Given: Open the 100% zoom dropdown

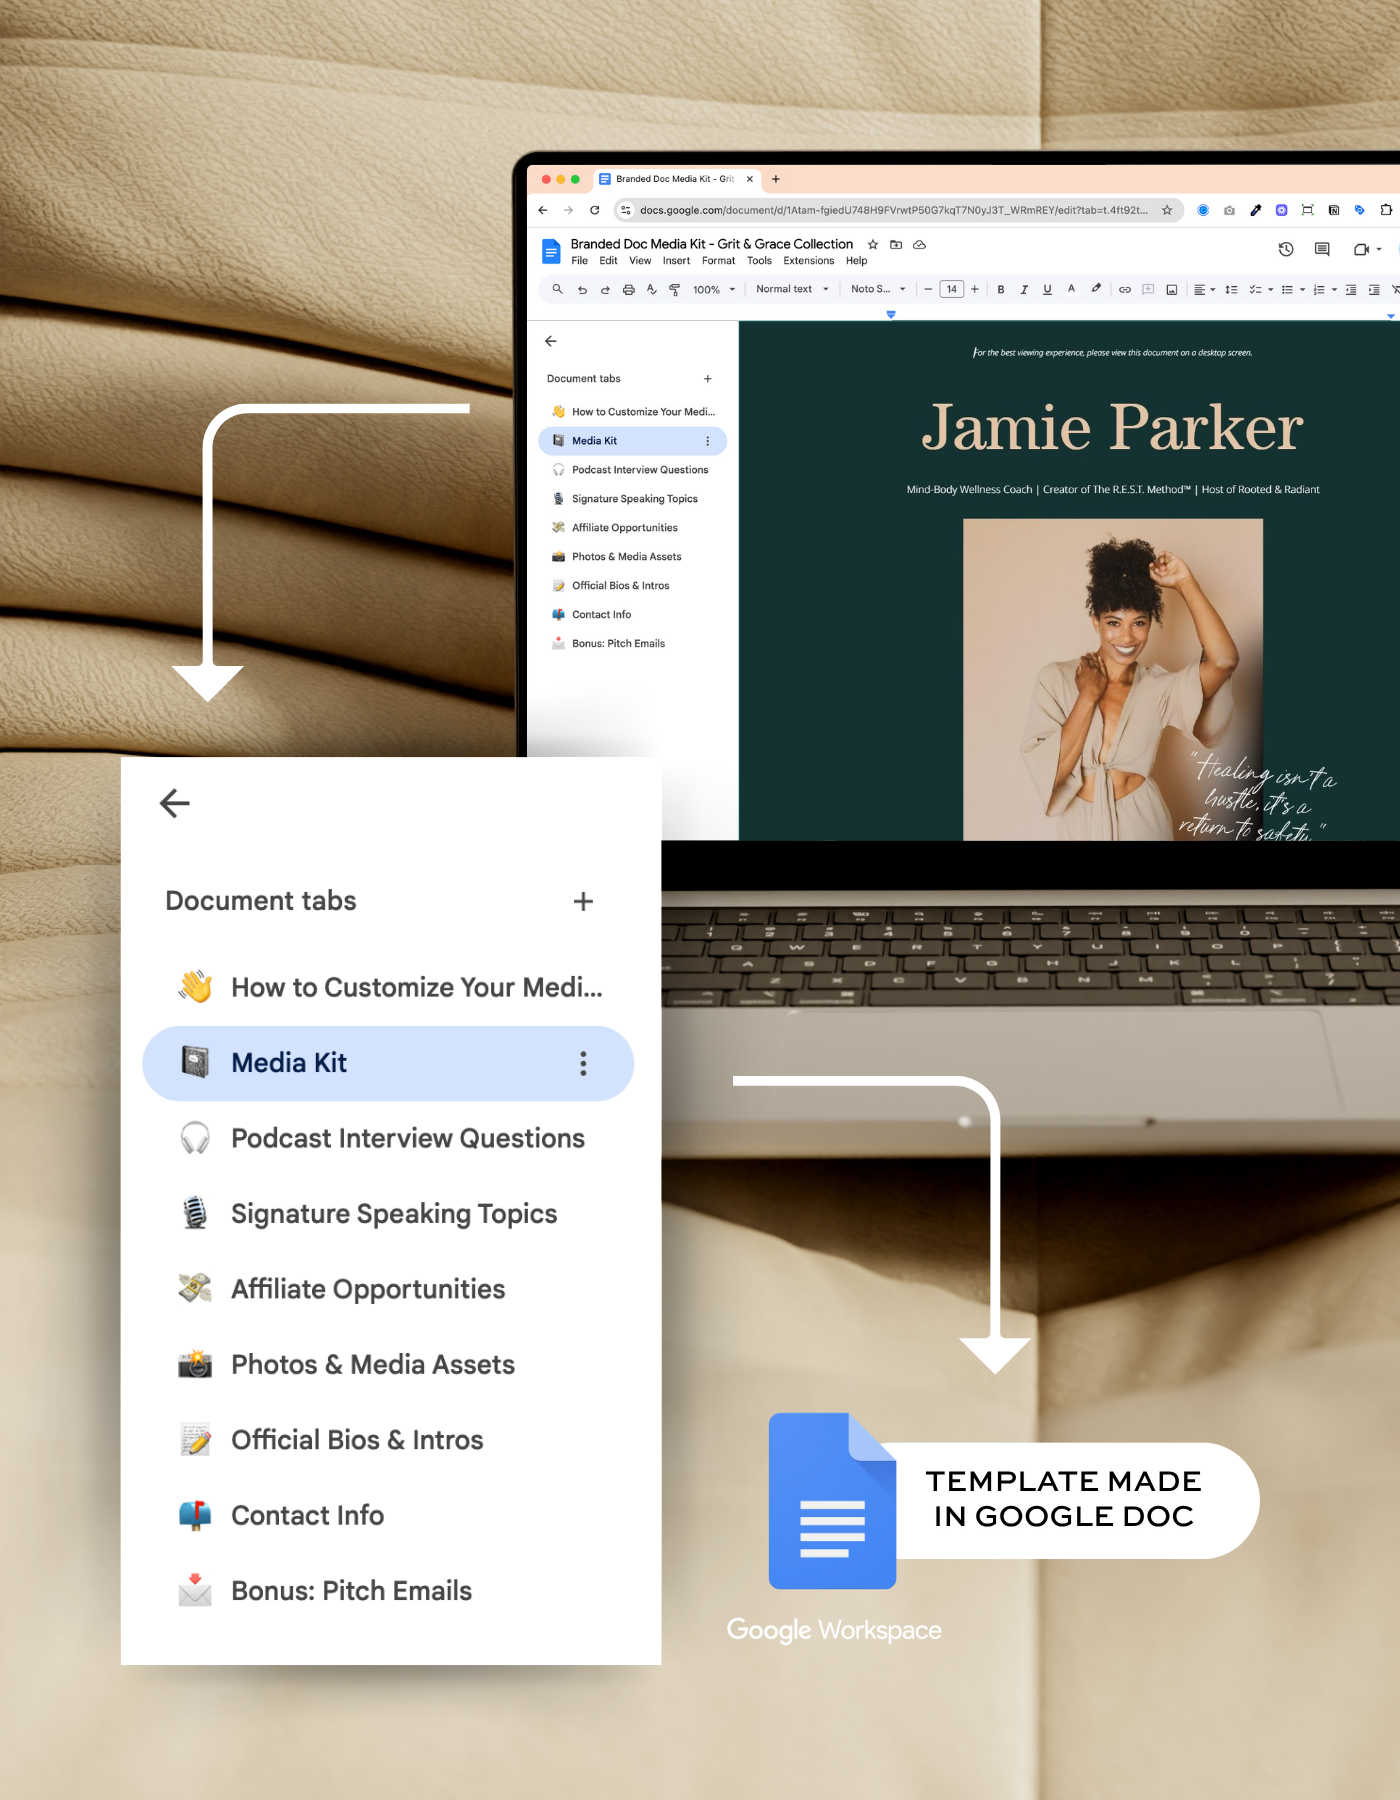Looking at the screenshot, I should tap(714, 290).
